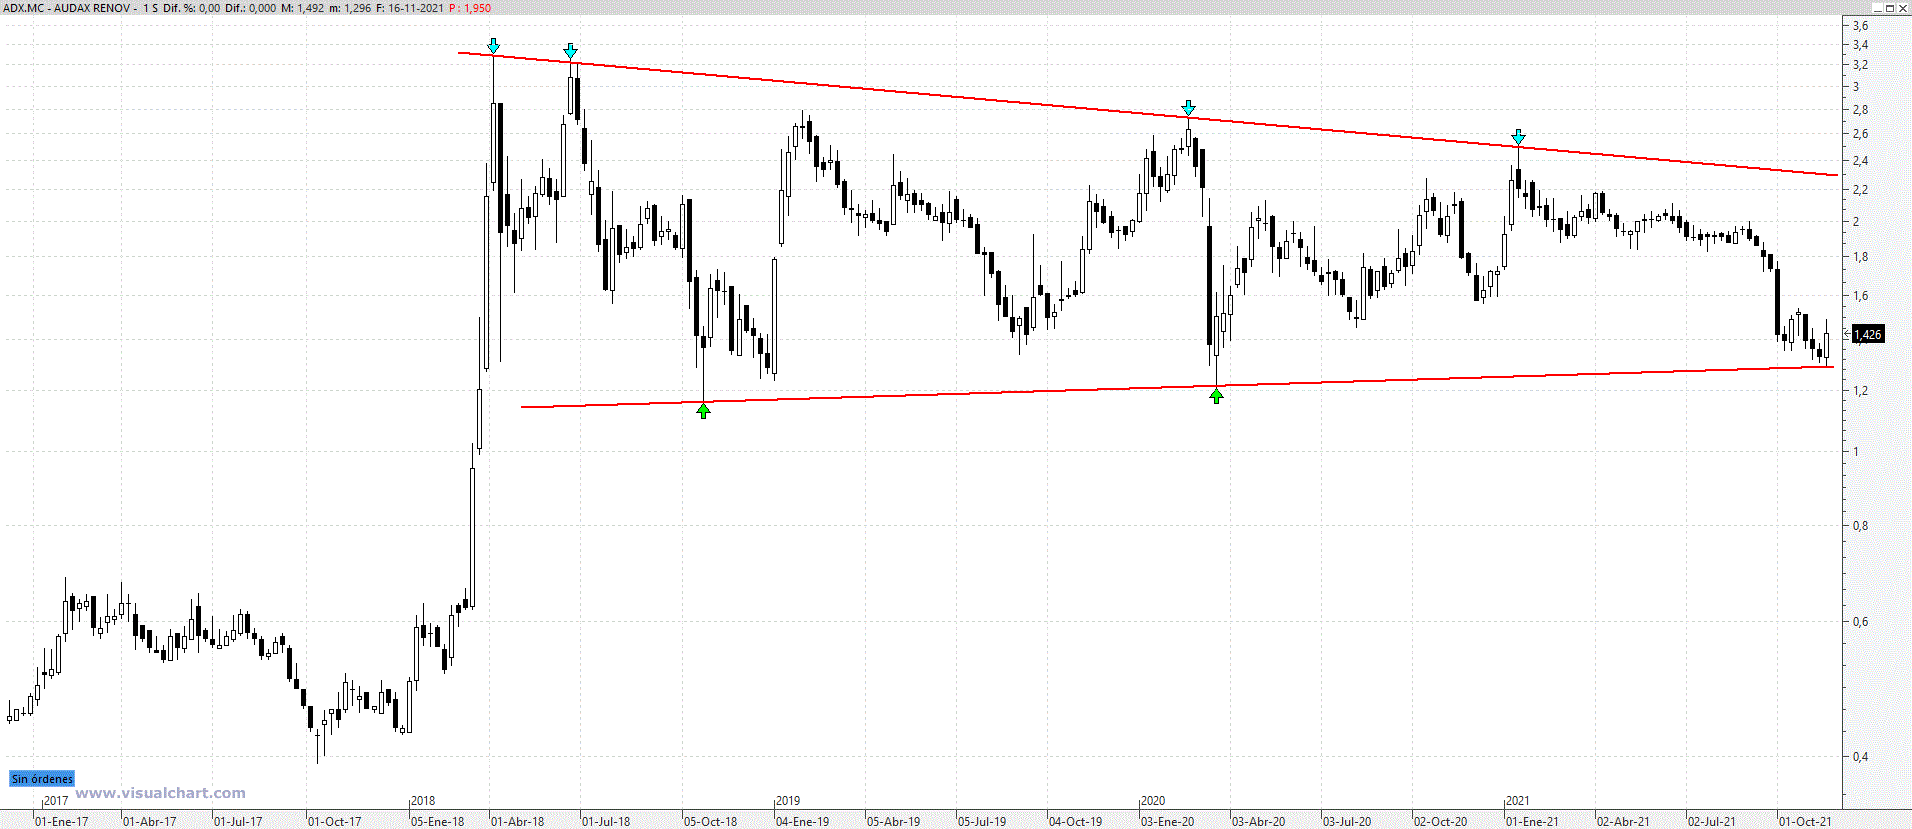Open the www.visualchart.com watermark link
This screenshot has width=1912, height=829.
[160, 793]
